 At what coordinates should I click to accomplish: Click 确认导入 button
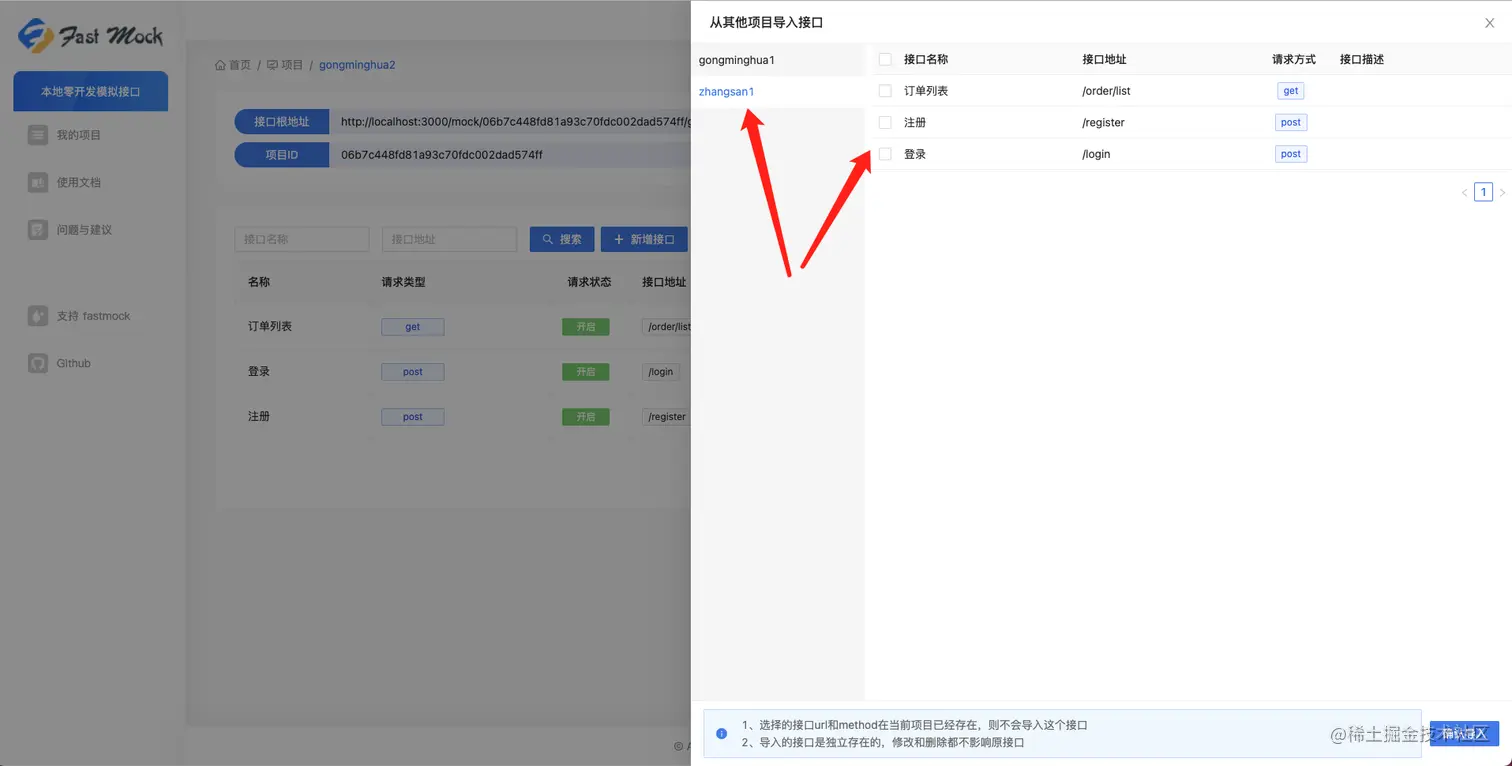(x=1464, y=733)
